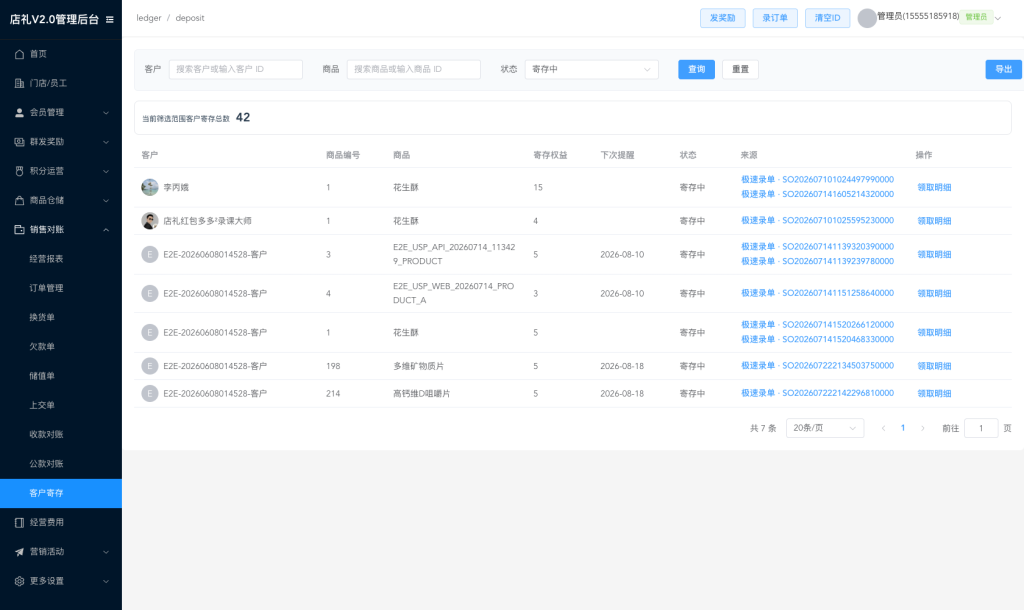Focus the 客户 search input field
The height and width of the screenshot is (610, 1024).
pyautogui.click(x=236, y=69)
